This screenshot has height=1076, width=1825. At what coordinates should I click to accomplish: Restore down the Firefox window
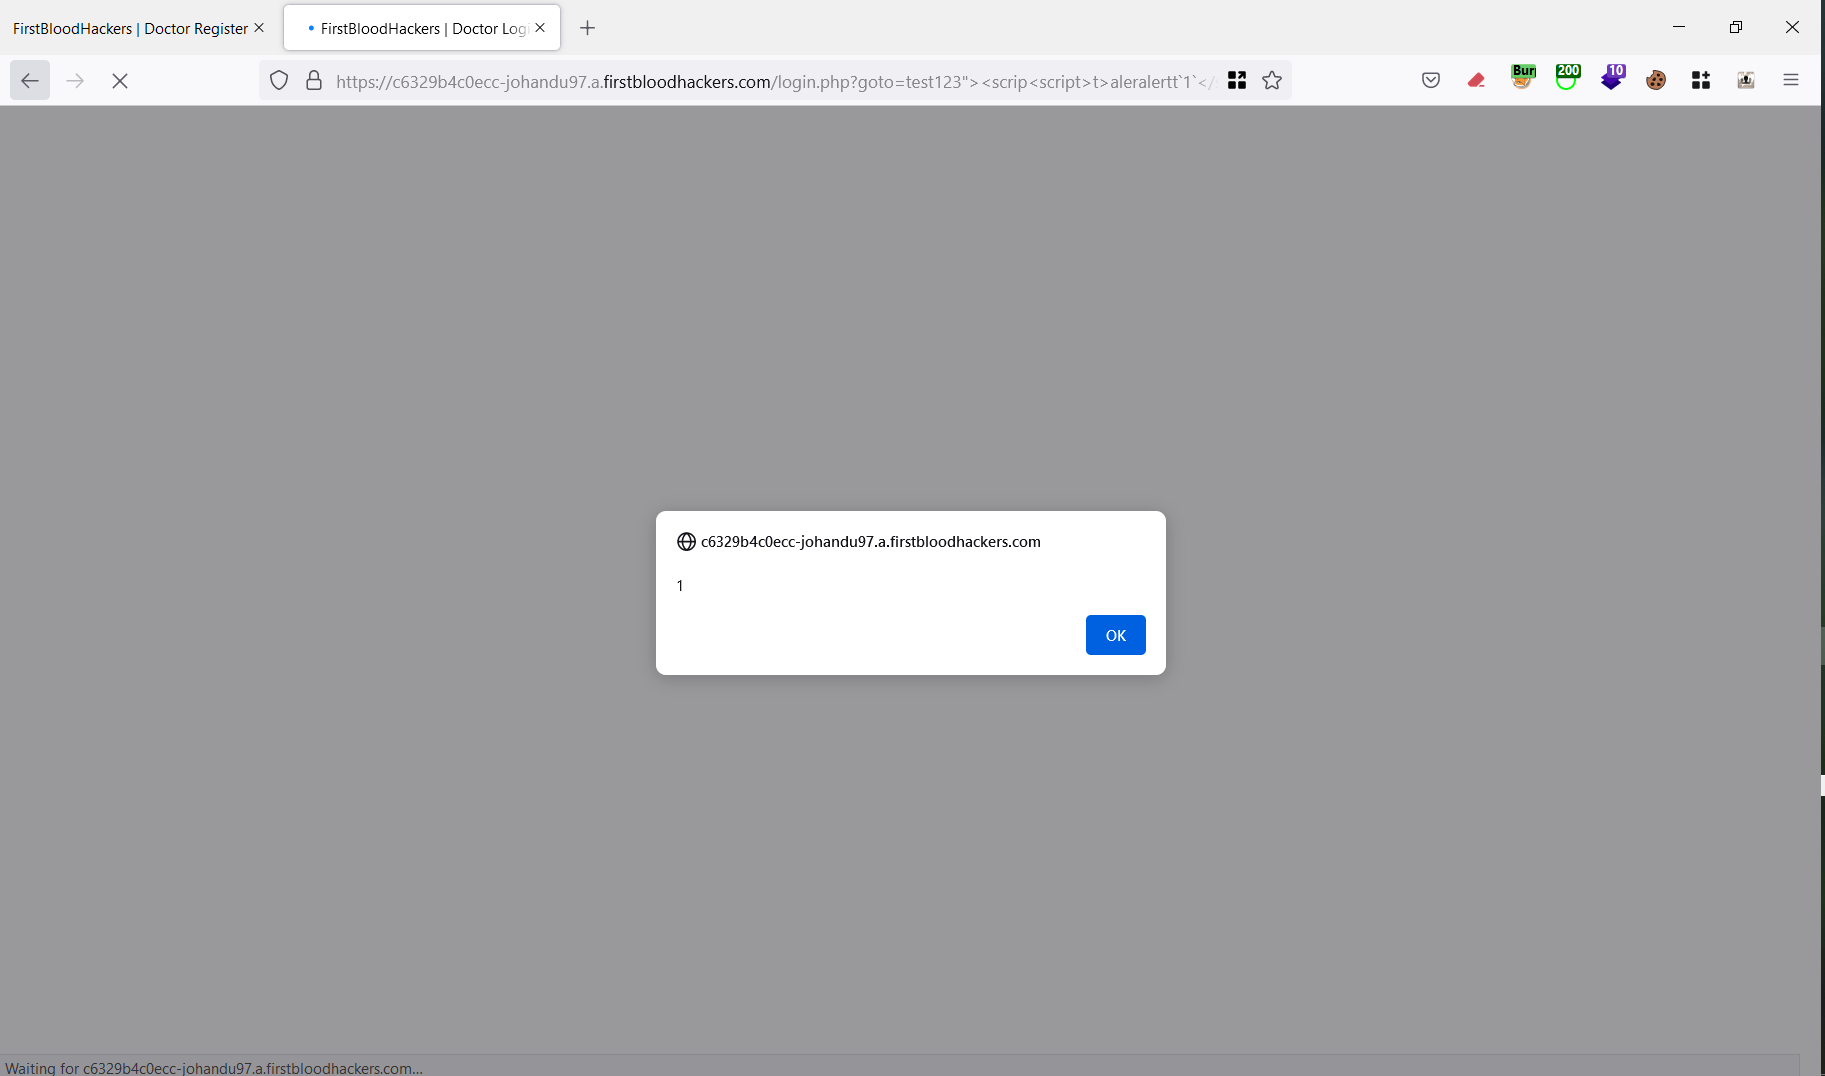tap(1736, 27)
